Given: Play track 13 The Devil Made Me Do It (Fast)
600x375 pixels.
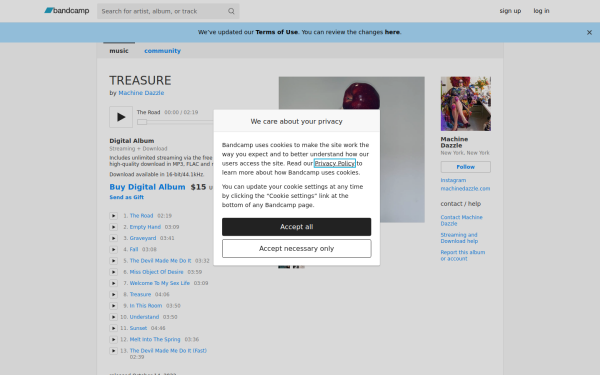Looking at the screenshot, I should (114, 351).
